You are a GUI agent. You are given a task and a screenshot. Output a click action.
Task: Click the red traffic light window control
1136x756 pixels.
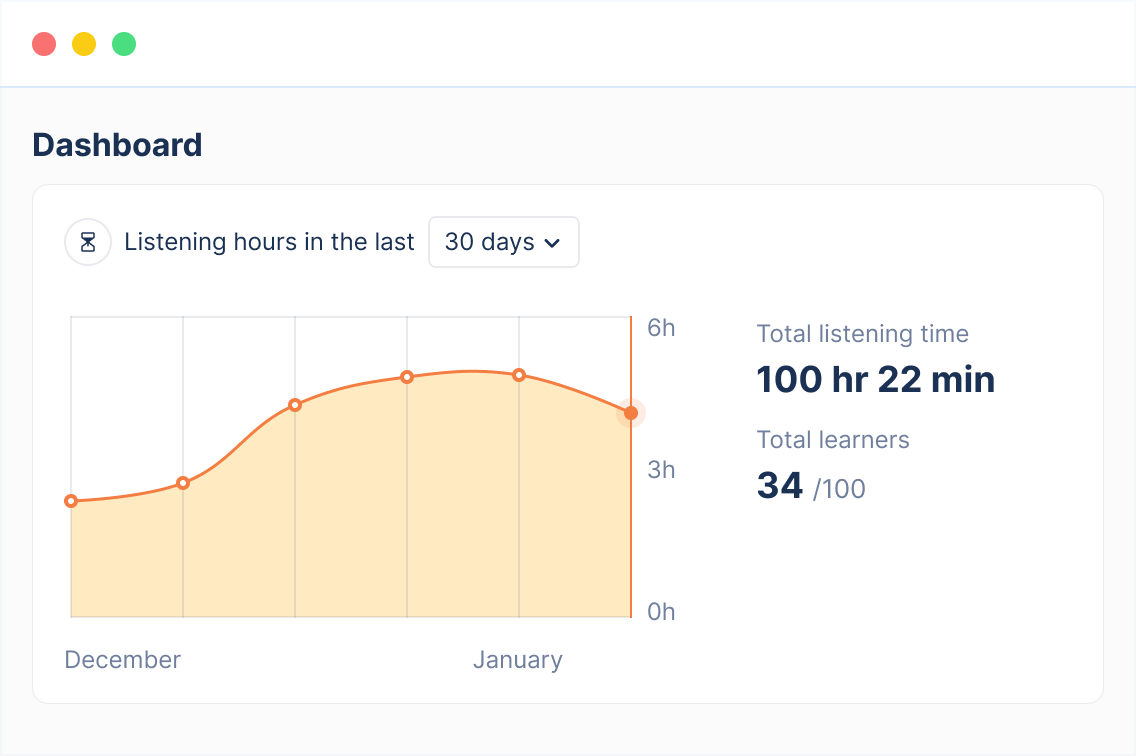[x=44, y=44]
